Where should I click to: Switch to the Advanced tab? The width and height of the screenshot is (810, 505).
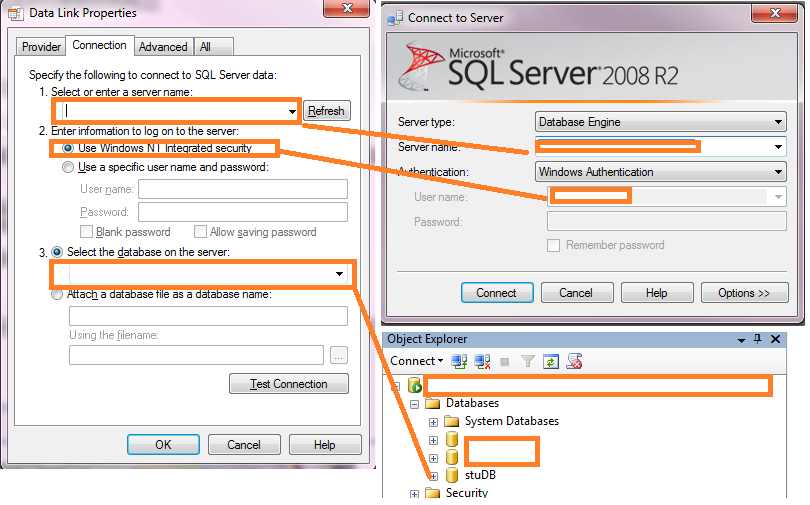click(x=163, y=47)
